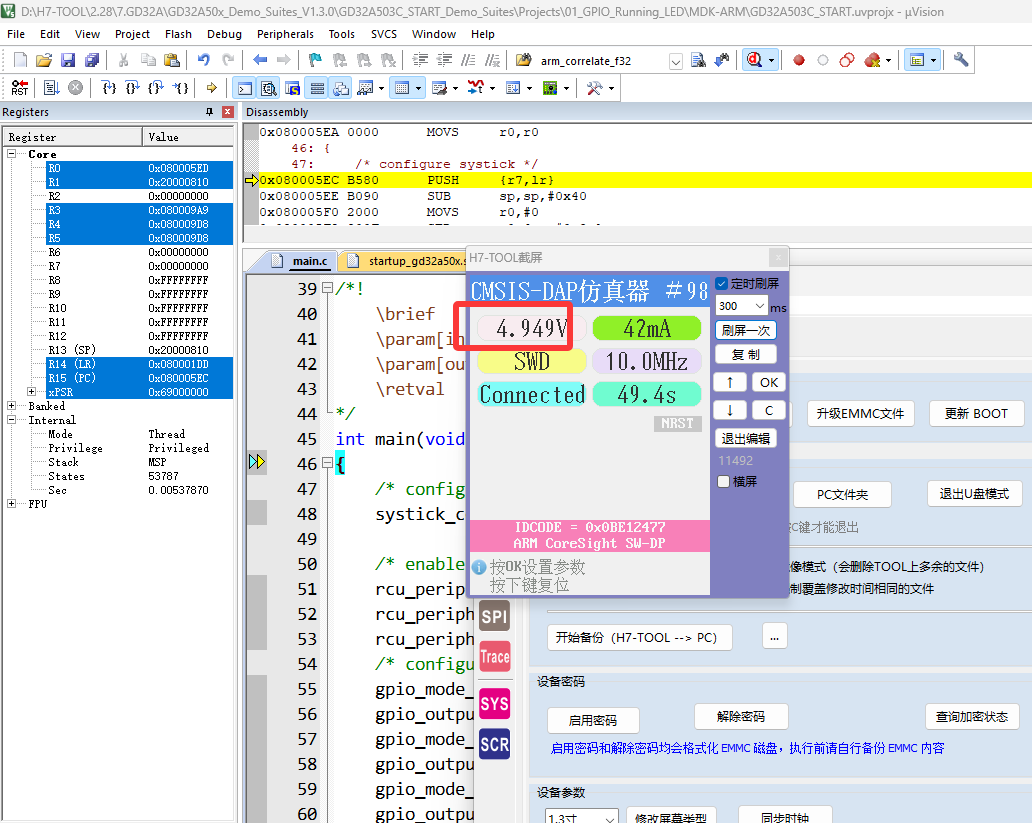Viewport: 1032px width, 823px height.
Task: Click the wrench Configuration icon
Action: [961, 60]
